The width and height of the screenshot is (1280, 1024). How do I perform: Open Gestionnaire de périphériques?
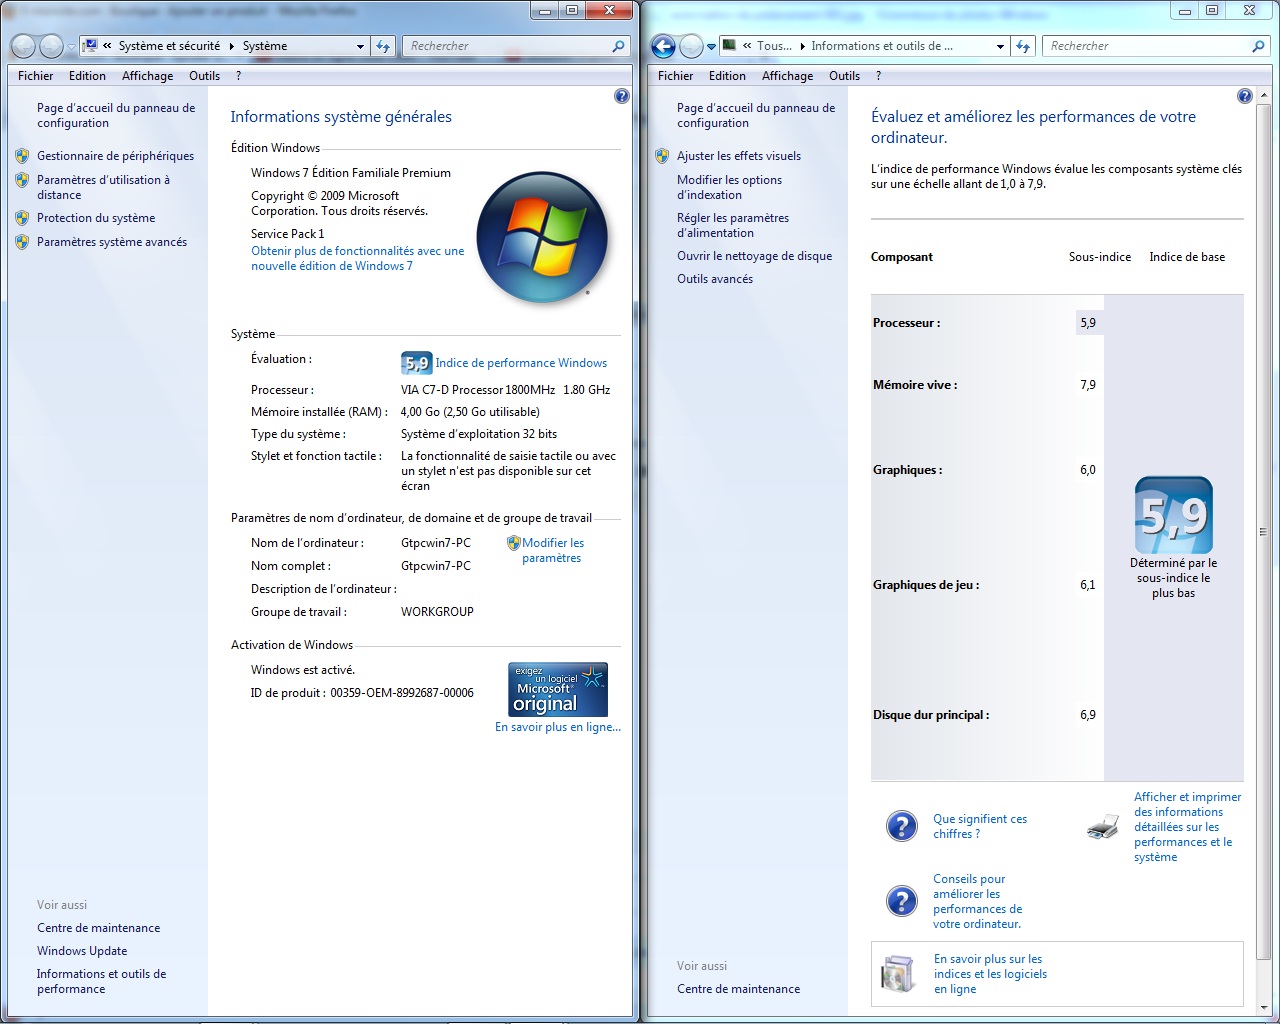pyautogui.click(x=116, y=156)
